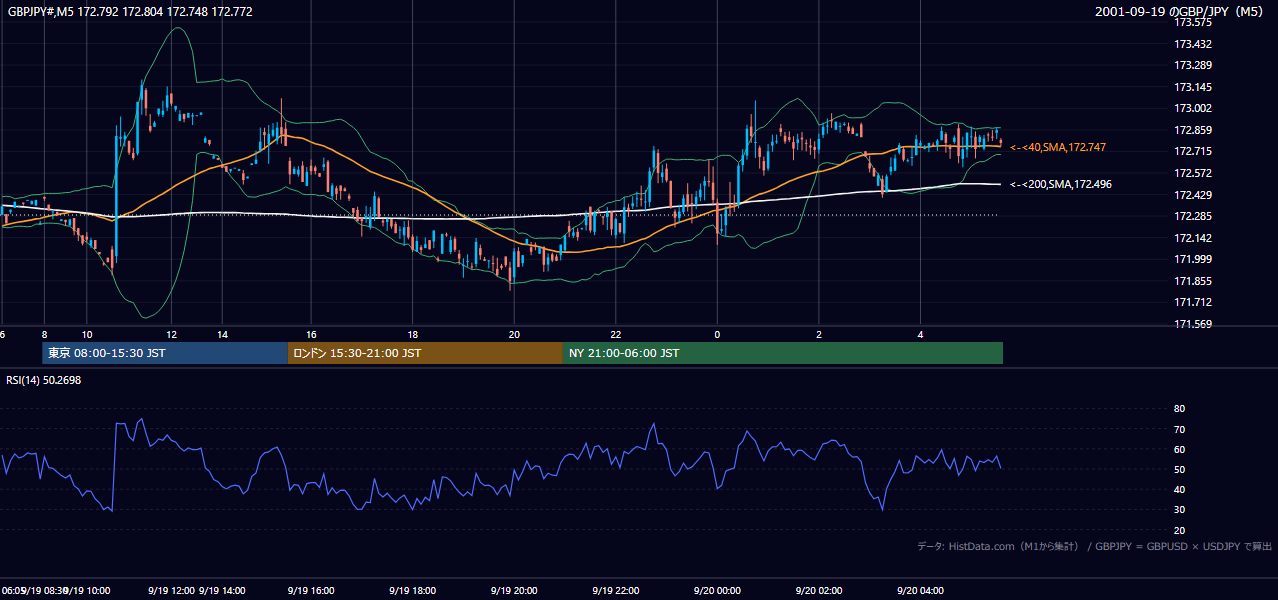The height and width of the screenshot is (600, 1278).
Task: Click price axis value 171.999
Action: (x=1194, y=259)
